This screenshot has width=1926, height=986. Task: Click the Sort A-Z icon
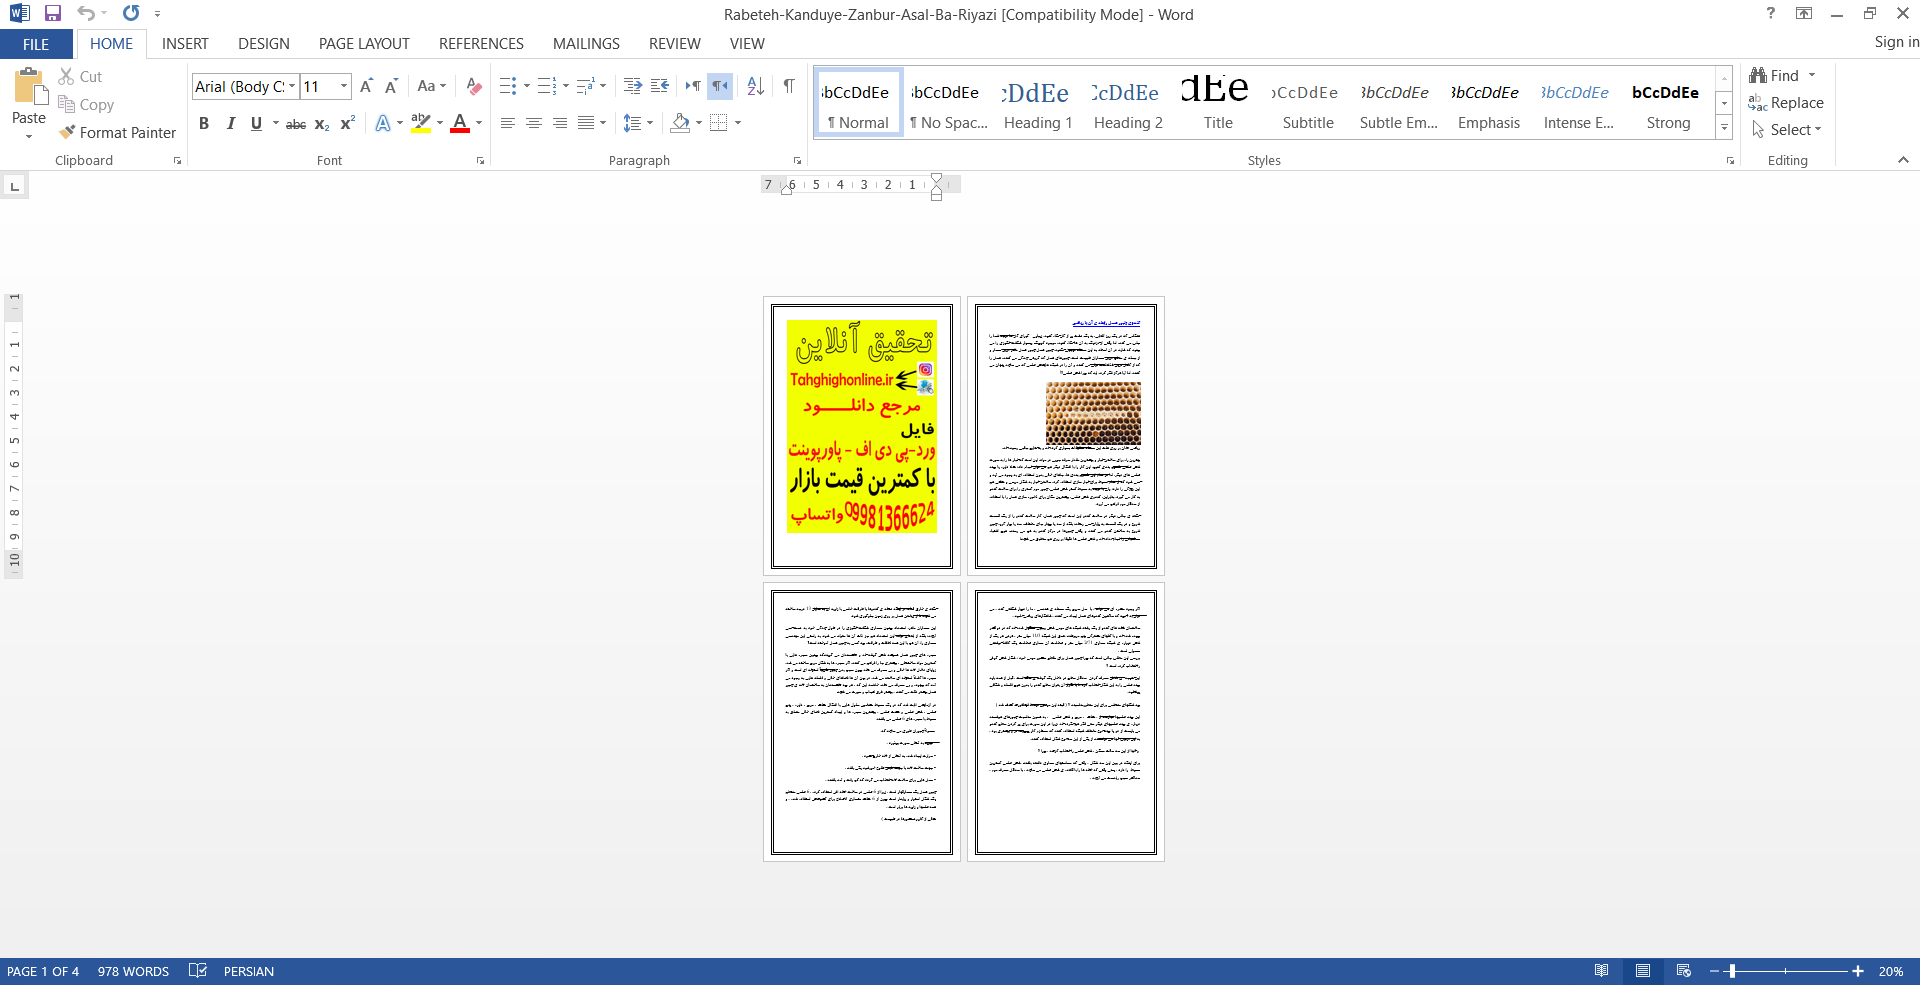tap(755, 87)
